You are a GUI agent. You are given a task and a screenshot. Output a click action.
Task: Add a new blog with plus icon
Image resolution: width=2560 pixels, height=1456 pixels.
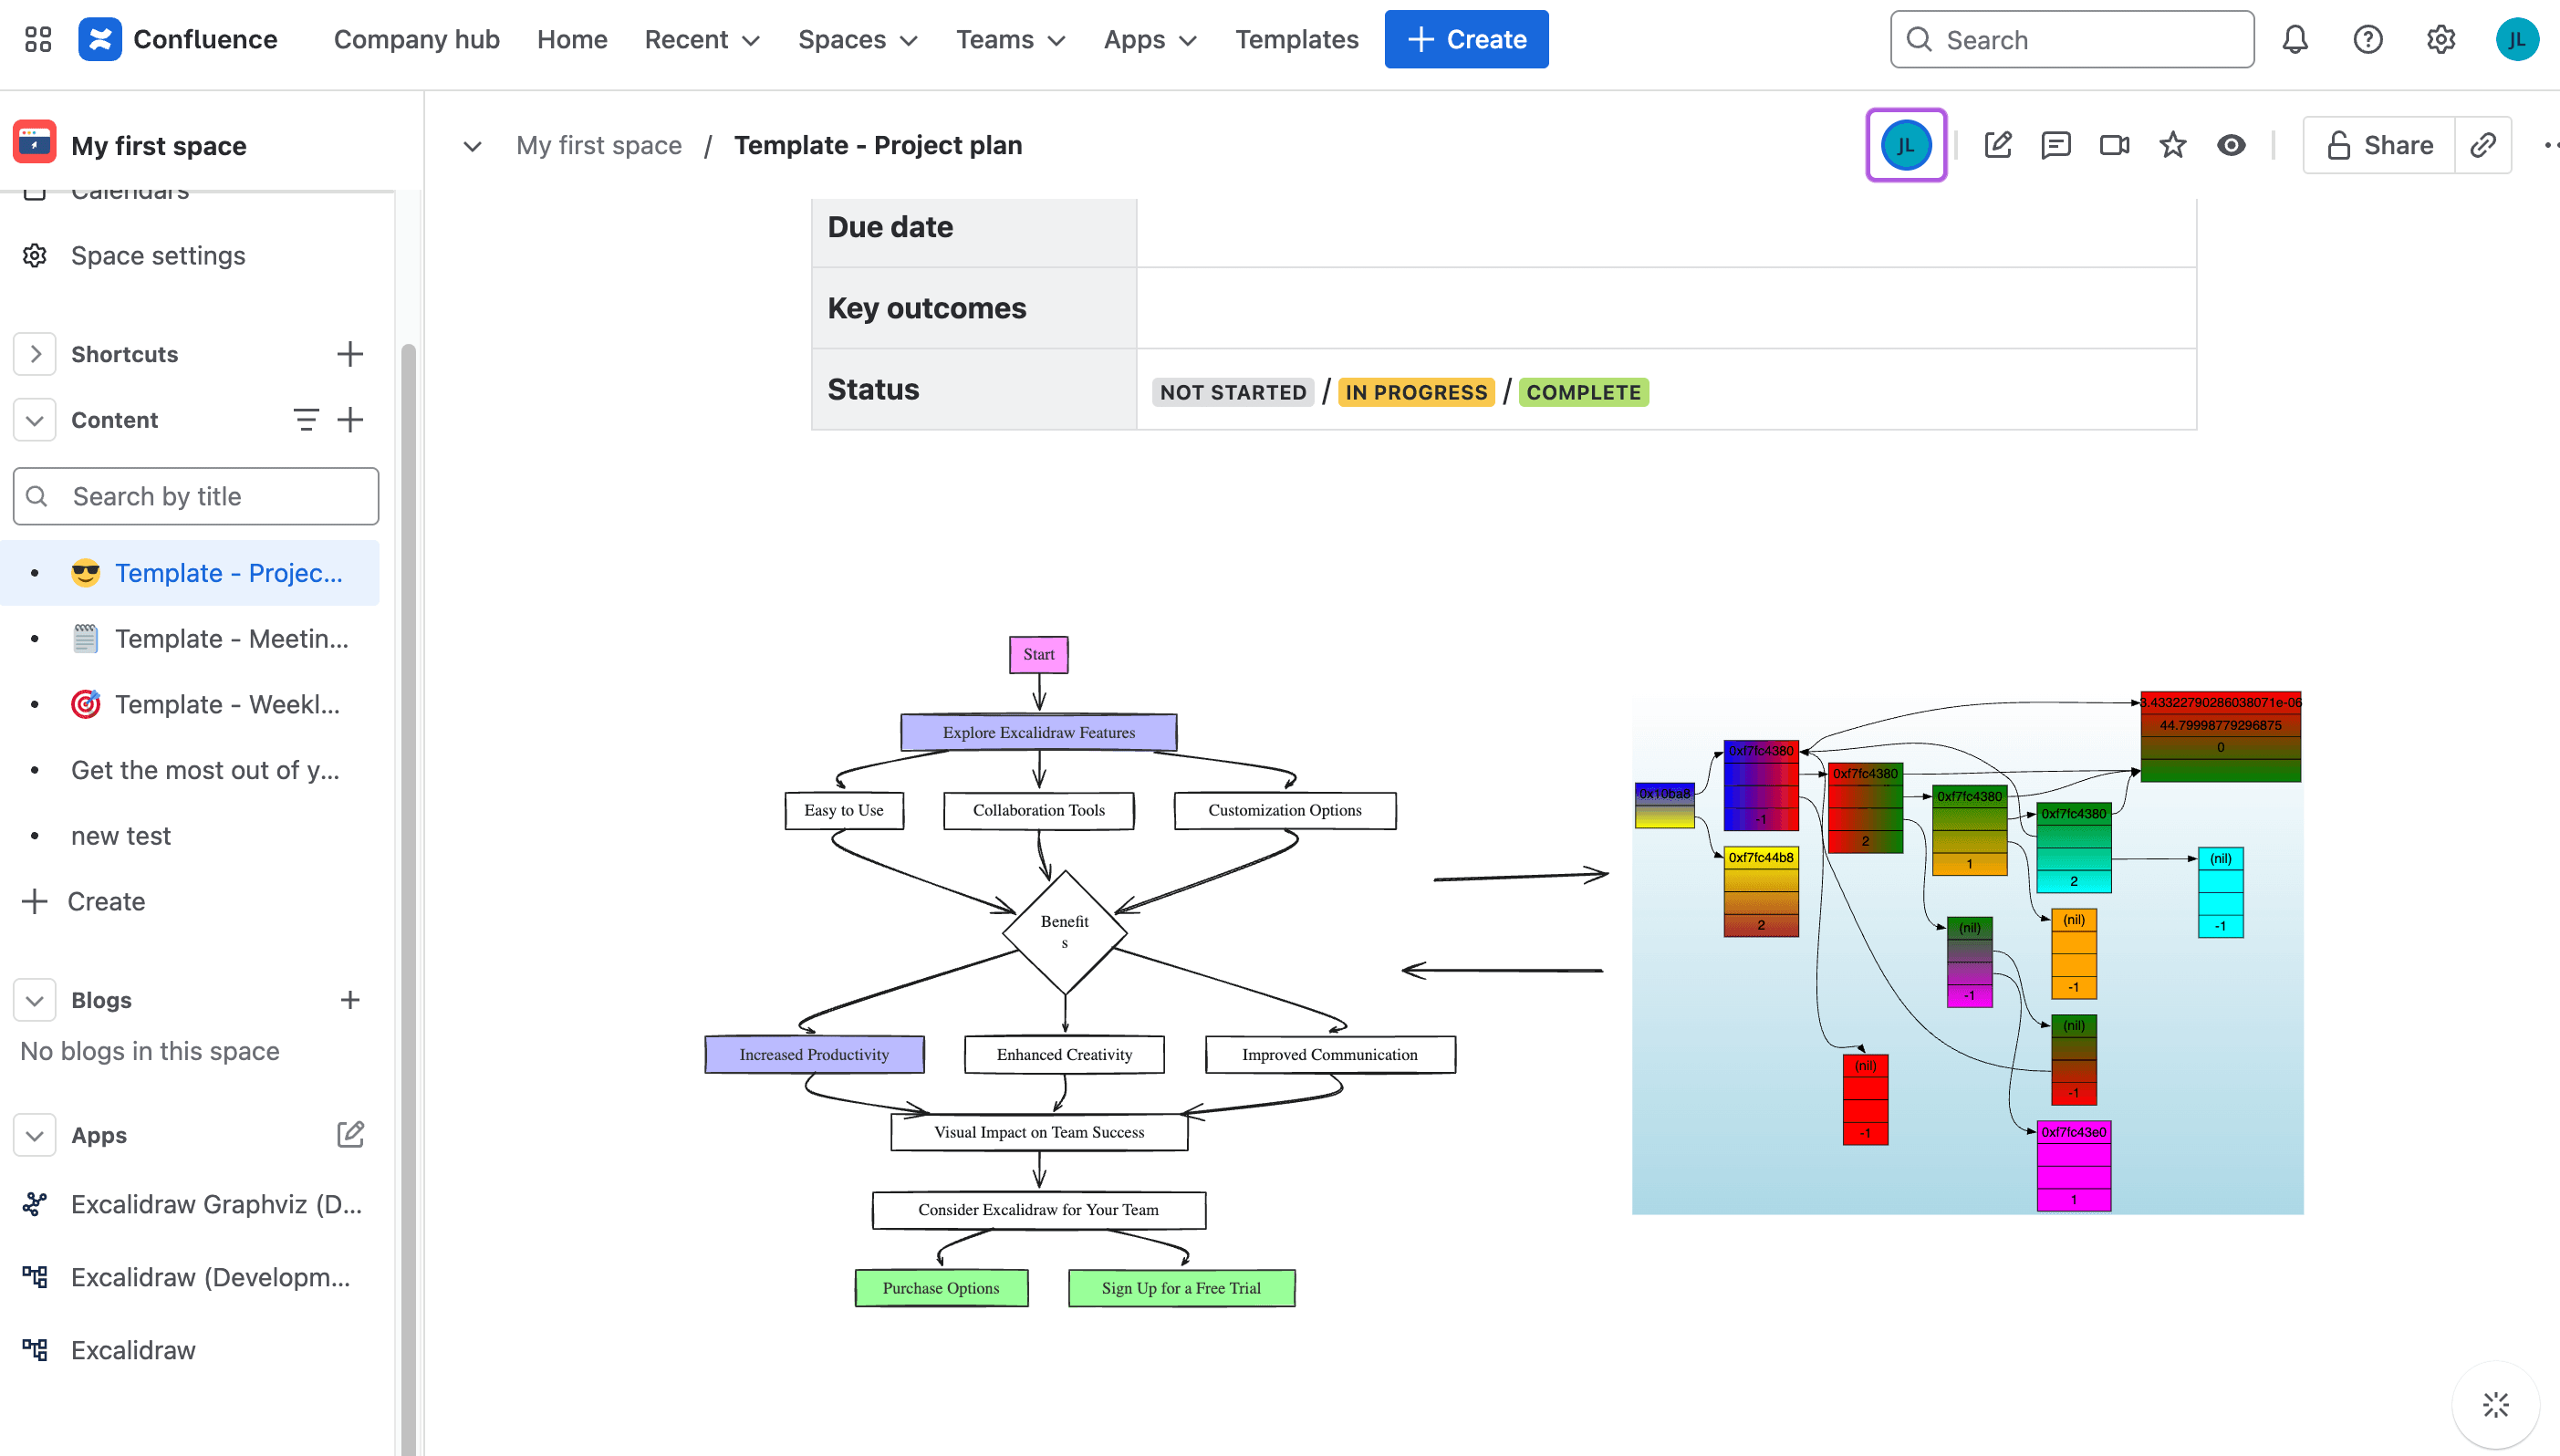click(350, 1000)
